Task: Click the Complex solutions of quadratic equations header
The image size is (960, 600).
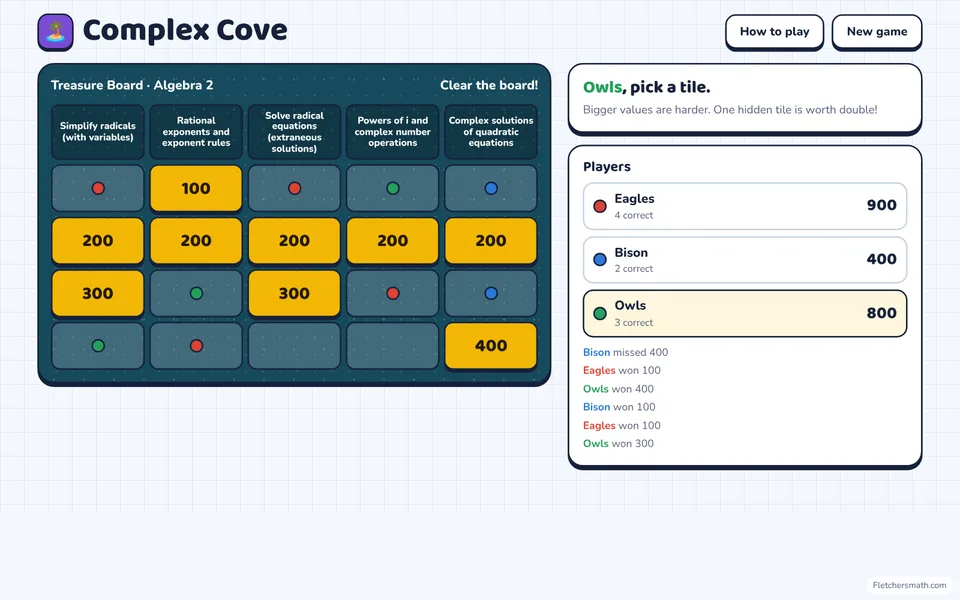Action: pos(491,132)
